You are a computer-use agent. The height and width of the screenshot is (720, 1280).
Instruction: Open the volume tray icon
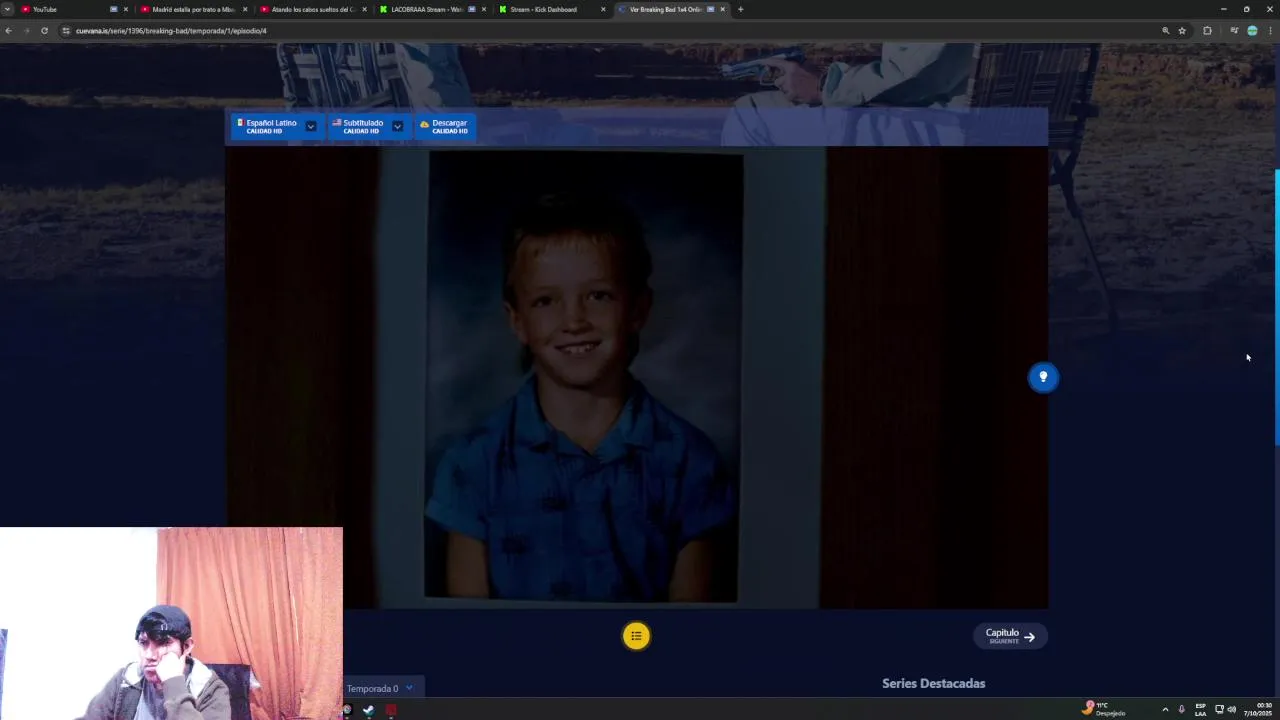pos(1231,709)
